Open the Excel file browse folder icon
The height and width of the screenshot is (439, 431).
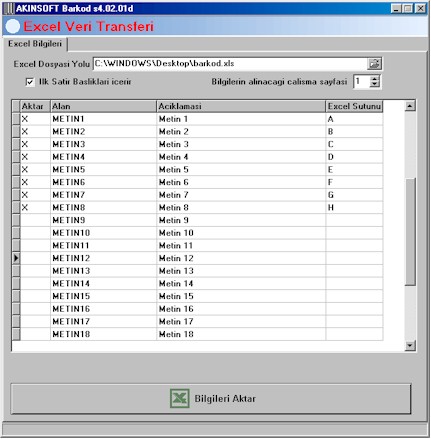[374, 64]
